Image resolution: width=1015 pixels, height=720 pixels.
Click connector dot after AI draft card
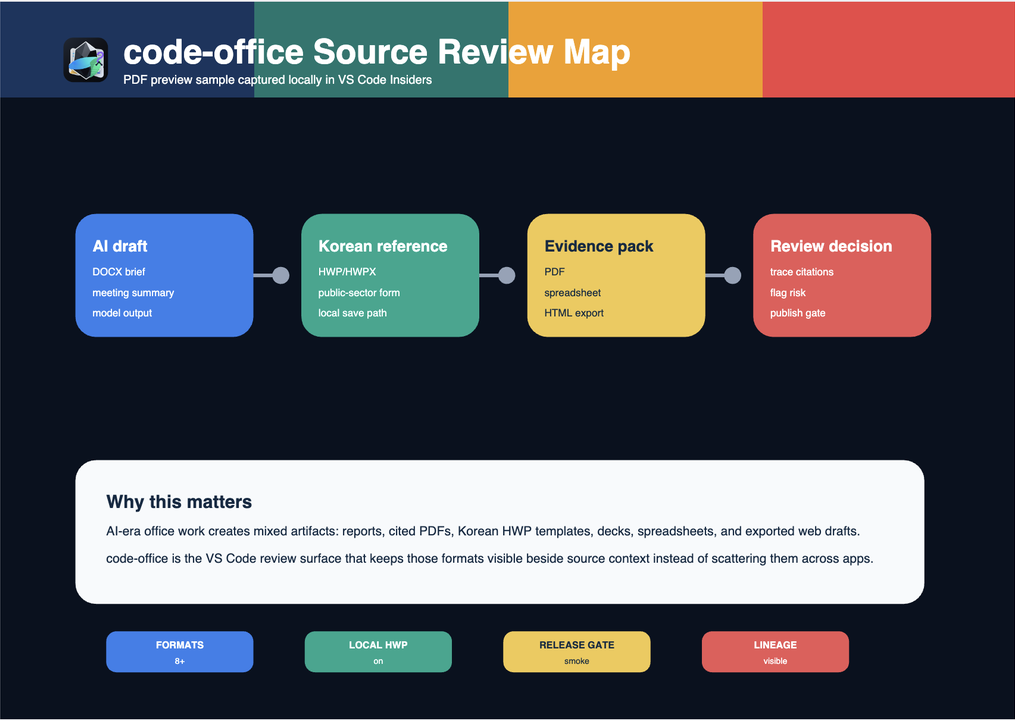click(280, 275)
